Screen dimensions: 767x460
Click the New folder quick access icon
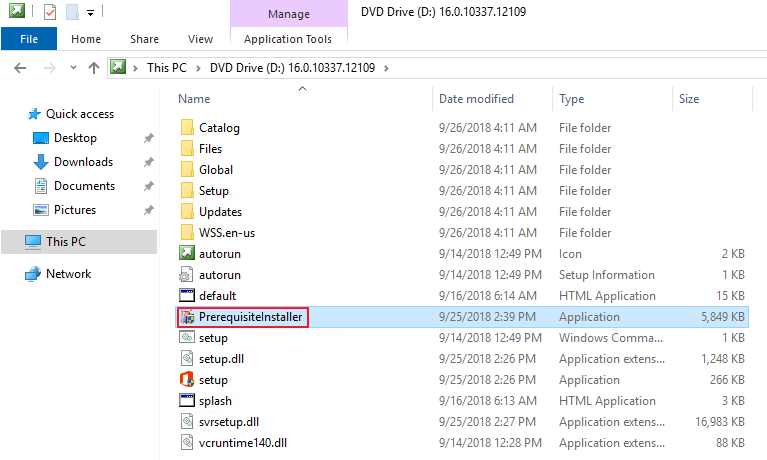(72, 11)
